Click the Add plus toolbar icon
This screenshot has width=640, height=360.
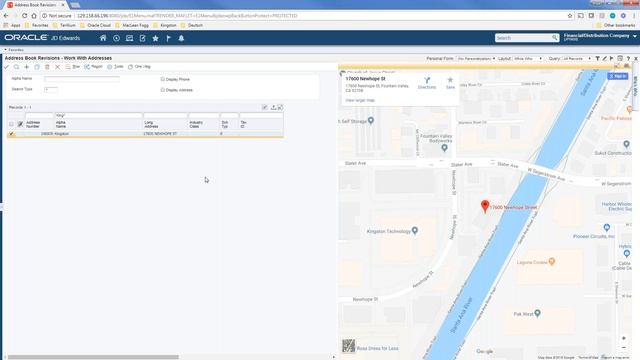27,67
